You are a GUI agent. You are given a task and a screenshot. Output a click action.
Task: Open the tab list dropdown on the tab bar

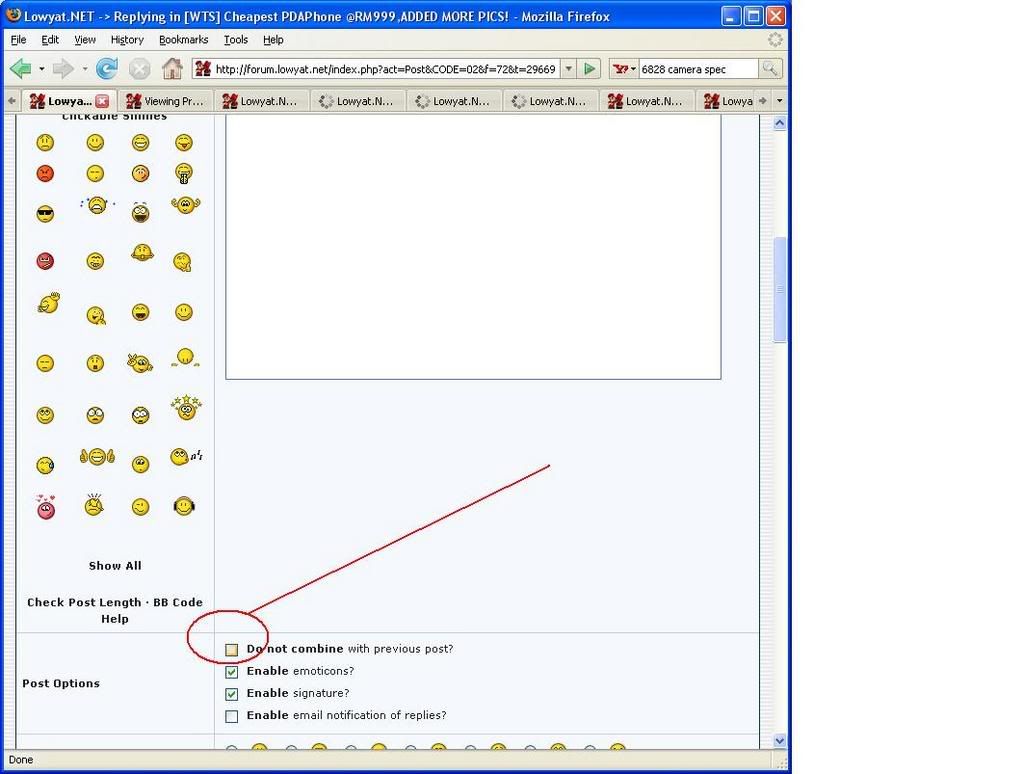779,100
